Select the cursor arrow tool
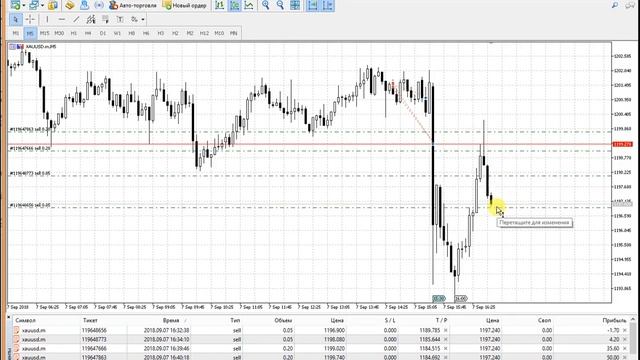 (x=16, y=19)
